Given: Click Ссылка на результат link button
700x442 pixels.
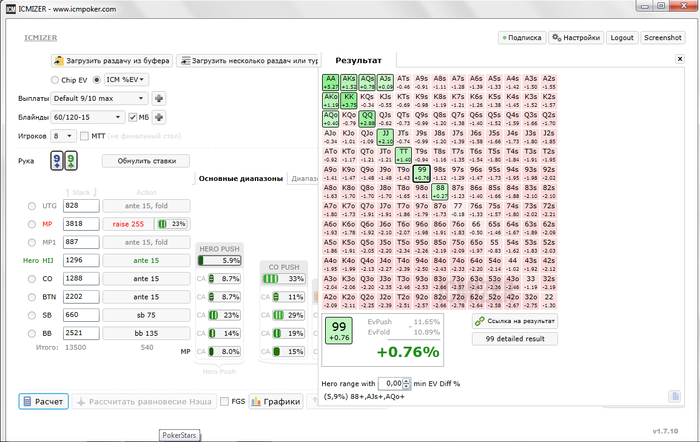Looking at the screenshot, I should click(515, 321).
